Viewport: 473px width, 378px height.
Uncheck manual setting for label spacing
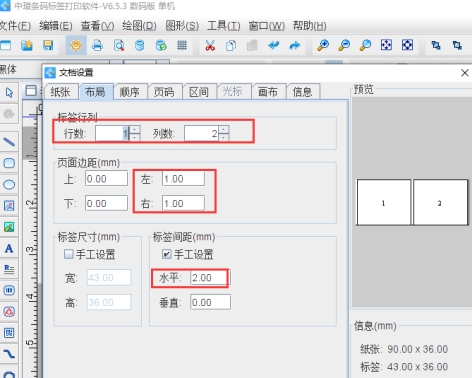pyautogui.click(x=166, y=254)
